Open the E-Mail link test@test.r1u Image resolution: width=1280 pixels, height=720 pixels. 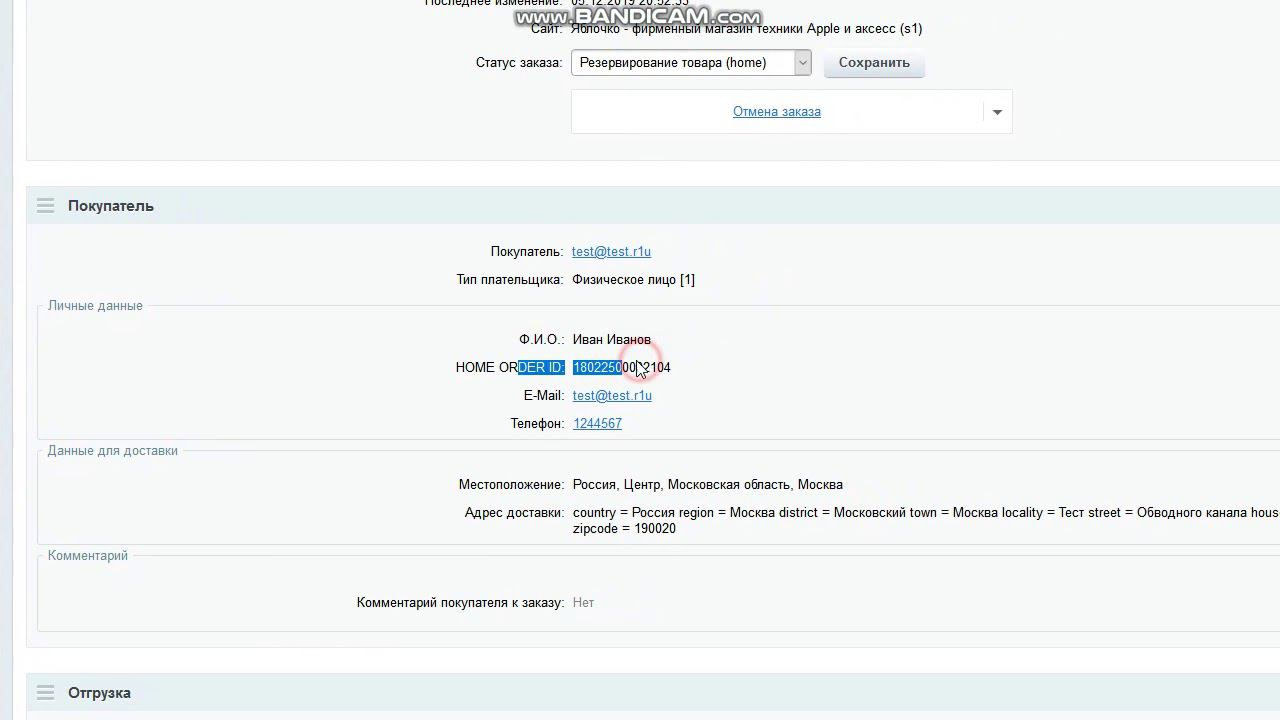[612, 395]
